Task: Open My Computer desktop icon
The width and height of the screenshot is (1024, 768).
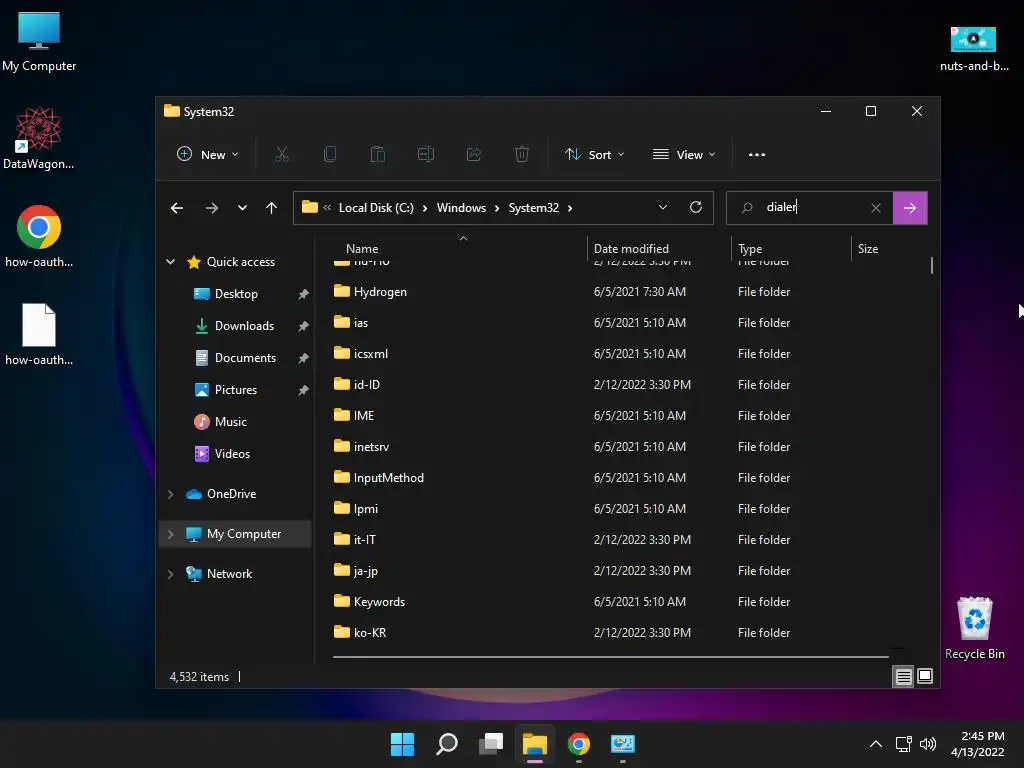Action: (39, 42)
